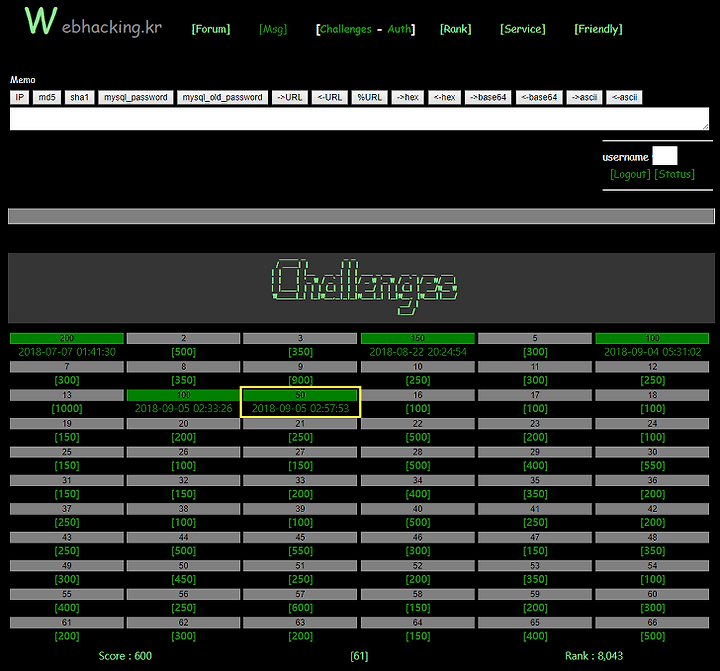The width and height of the screenshot is (720, 671).
Task: Open challenge 9 bar
Action: coord(300,367)
